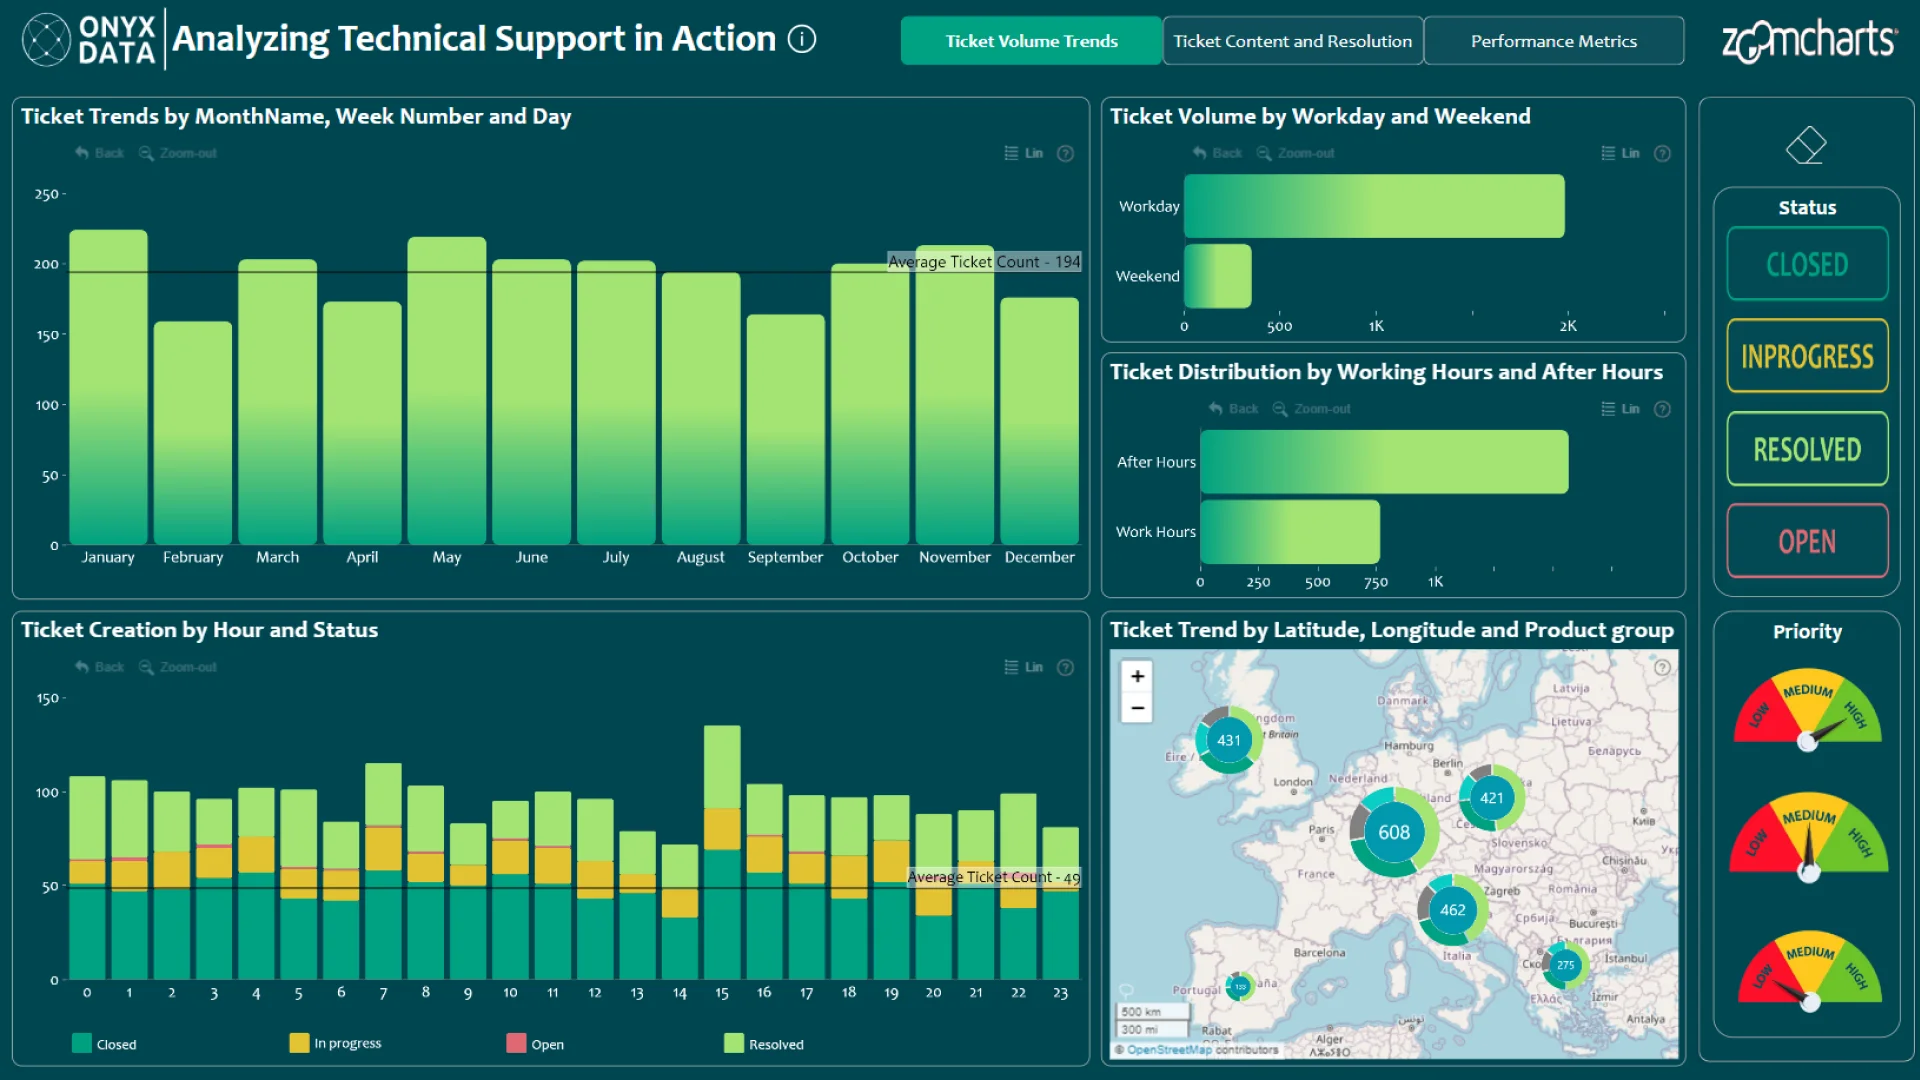This screenshot has width=1920, height=1080.
Task: Click the 608 cluster on the map
Action: [1394, 832]
